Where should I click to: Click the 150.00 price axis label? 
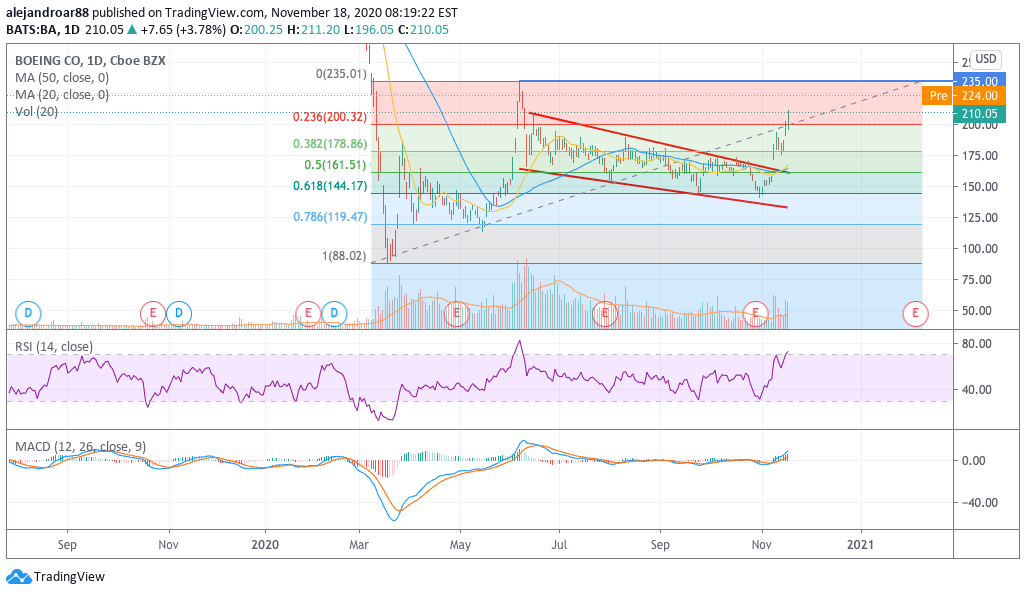tap(980, 187)
